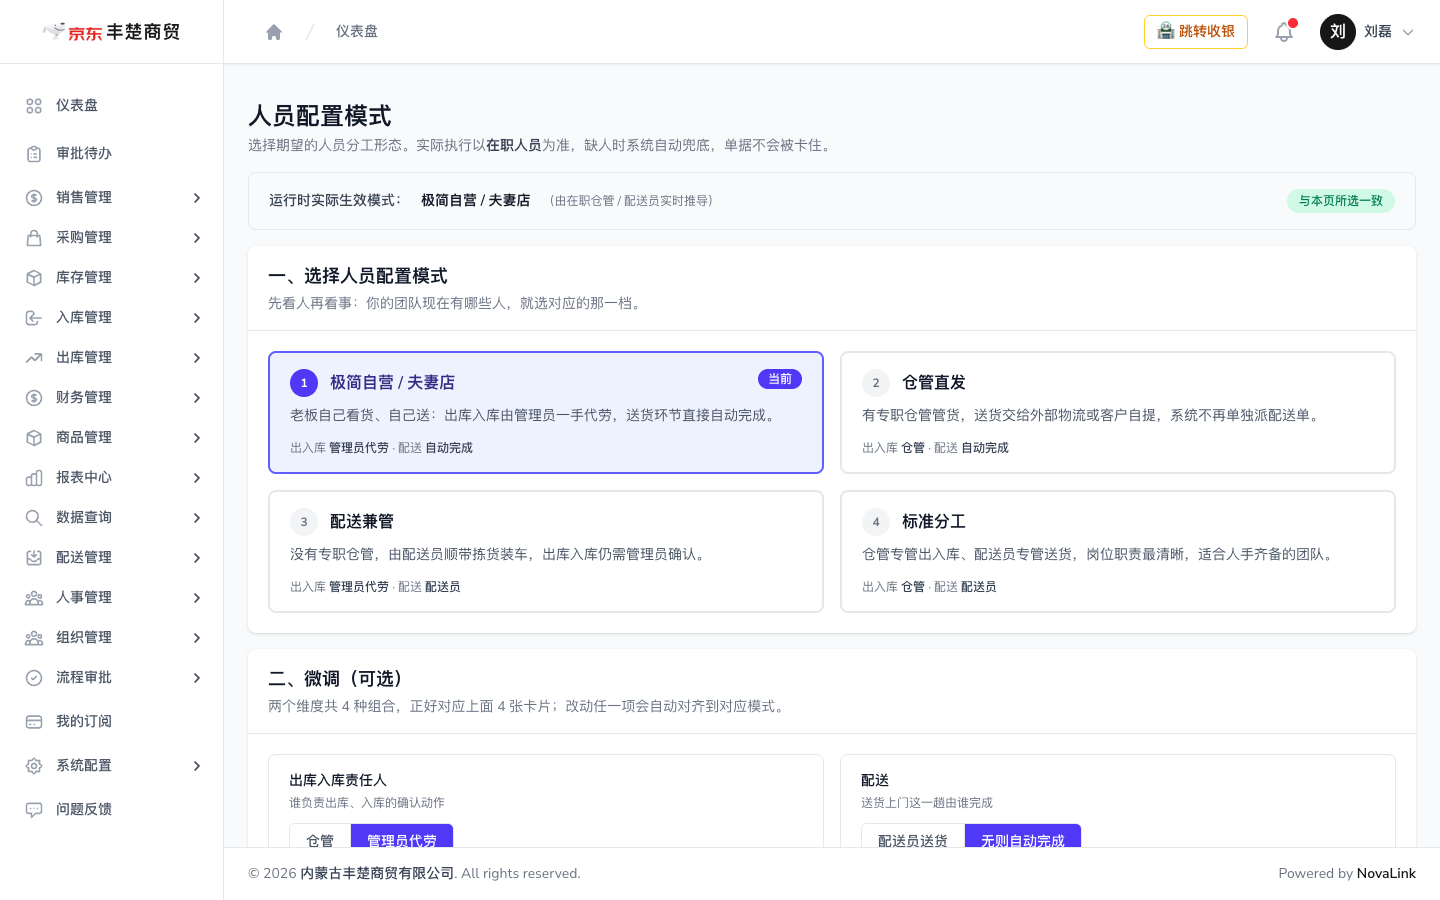Expand the 采购管理 submenu chevron

[x=197, y=238]
